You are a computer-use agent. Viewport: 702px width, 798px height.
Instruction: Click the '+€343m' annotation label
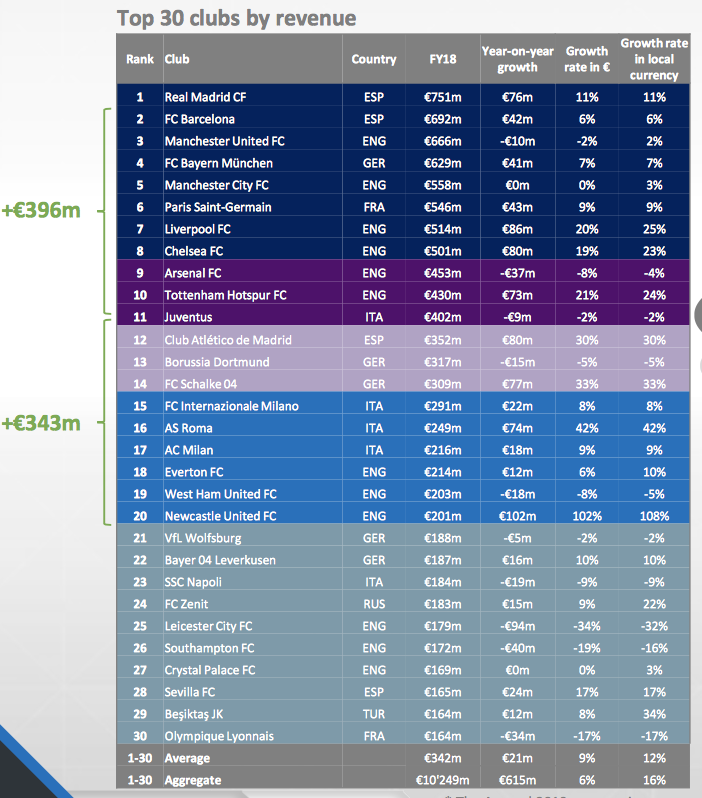coord(41,423)
